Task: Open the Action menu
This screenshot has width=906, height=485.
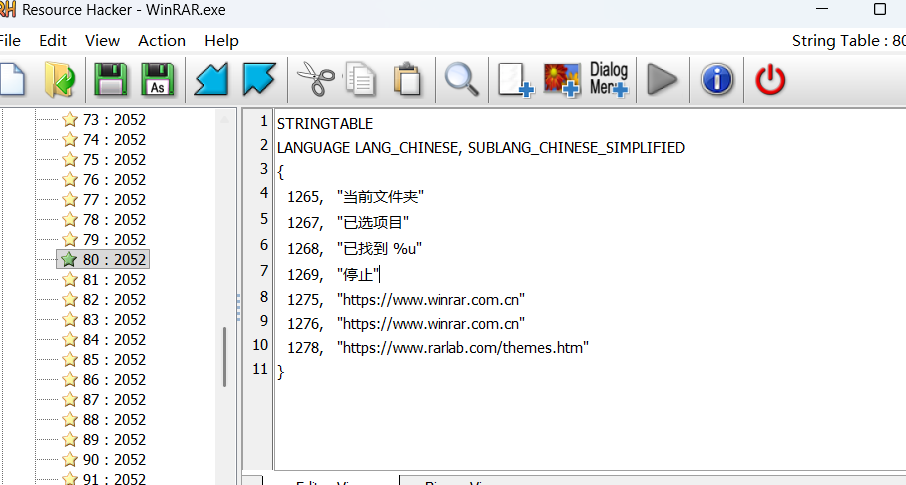Action: 162,41
